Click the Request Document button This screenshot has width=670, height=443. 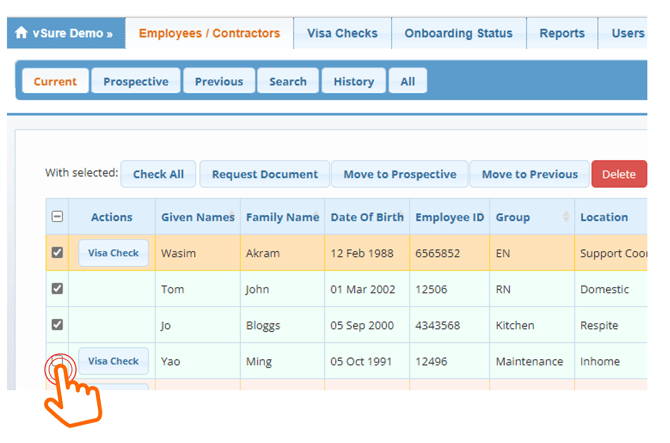265,174
